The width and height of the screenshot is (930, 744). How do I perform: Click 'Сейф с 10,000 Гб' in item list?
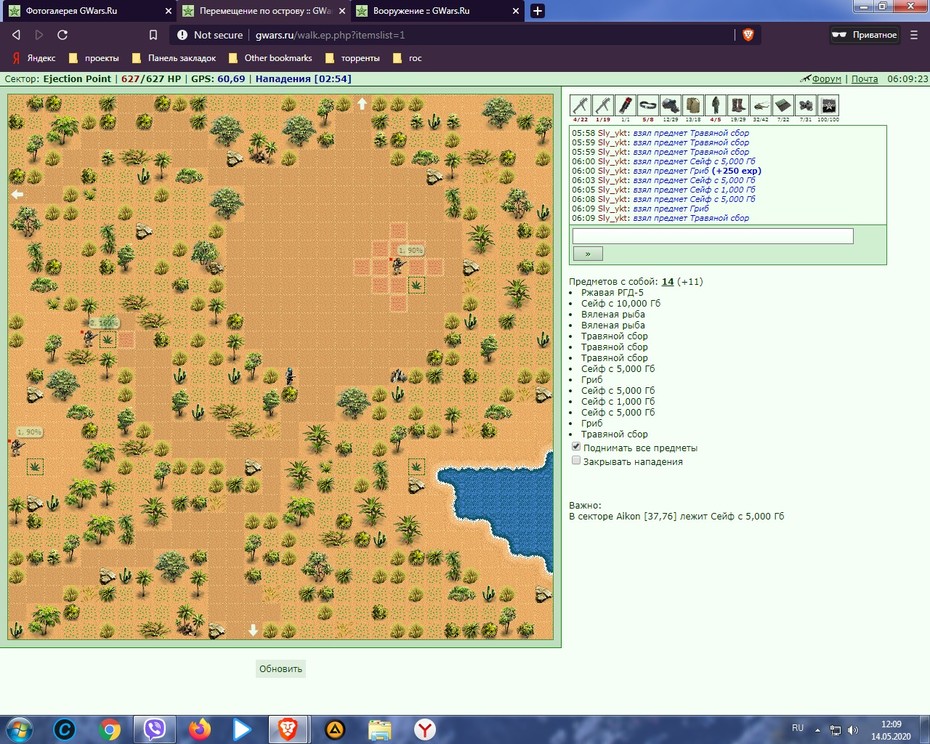coord(620,303)
